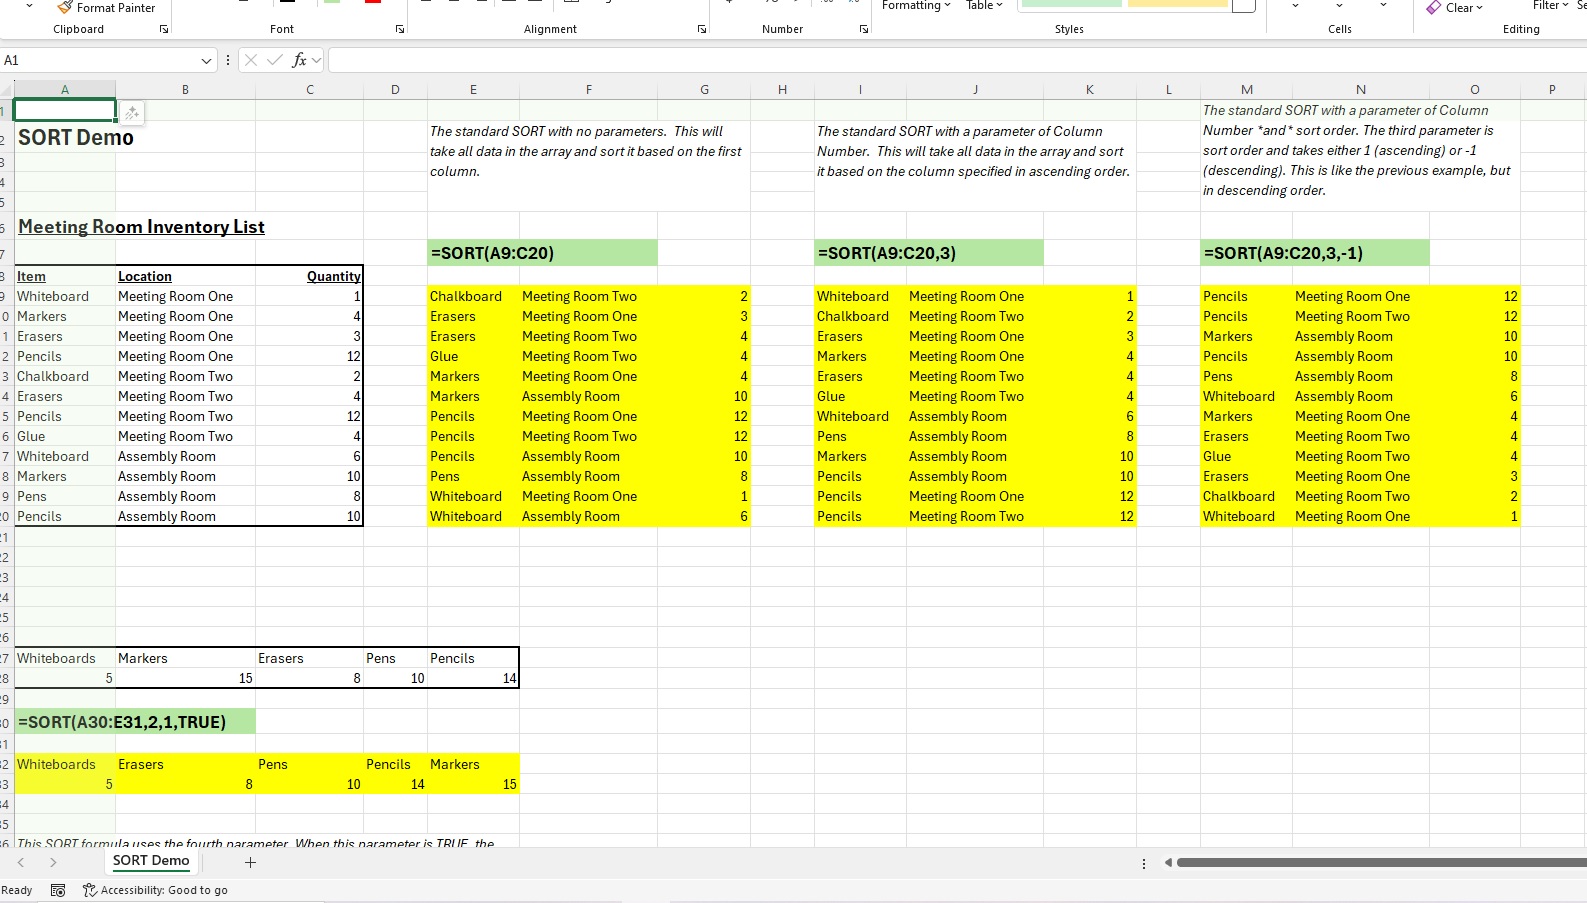
Task: Open the Conditional Formatting dropdown
Action: click(915, 6)
